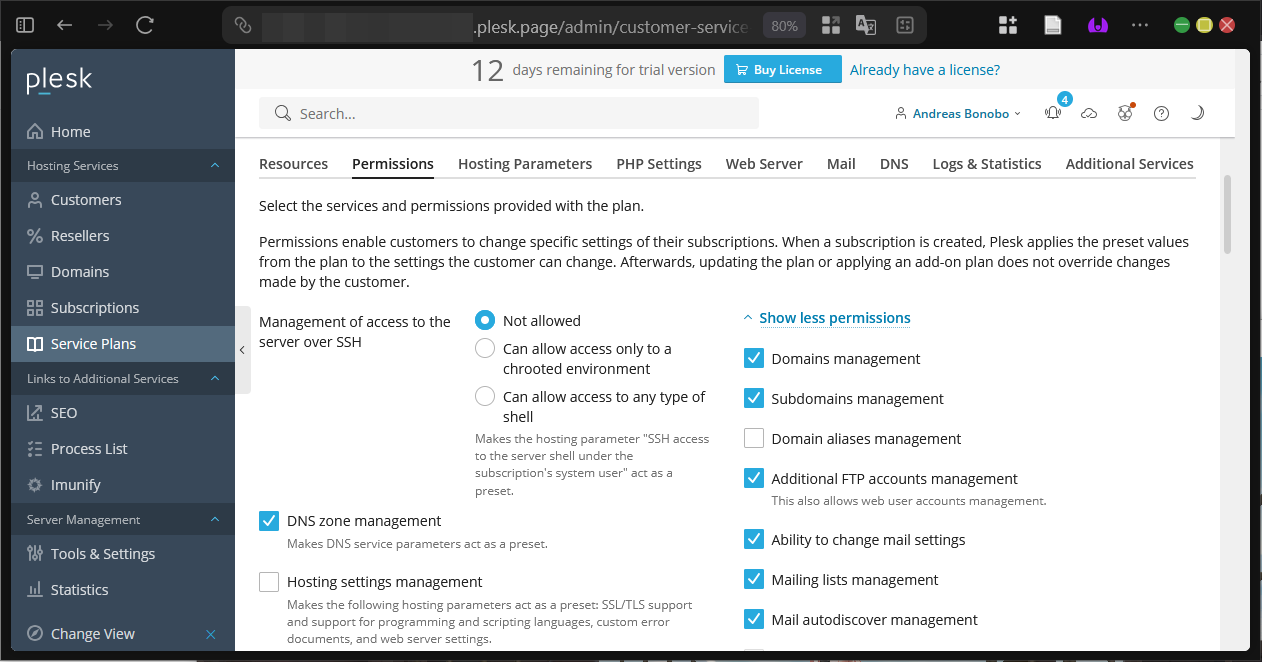This screenshot has height=662, width=1262.
Task: Close the Change View option
Action: click(211, 634)
